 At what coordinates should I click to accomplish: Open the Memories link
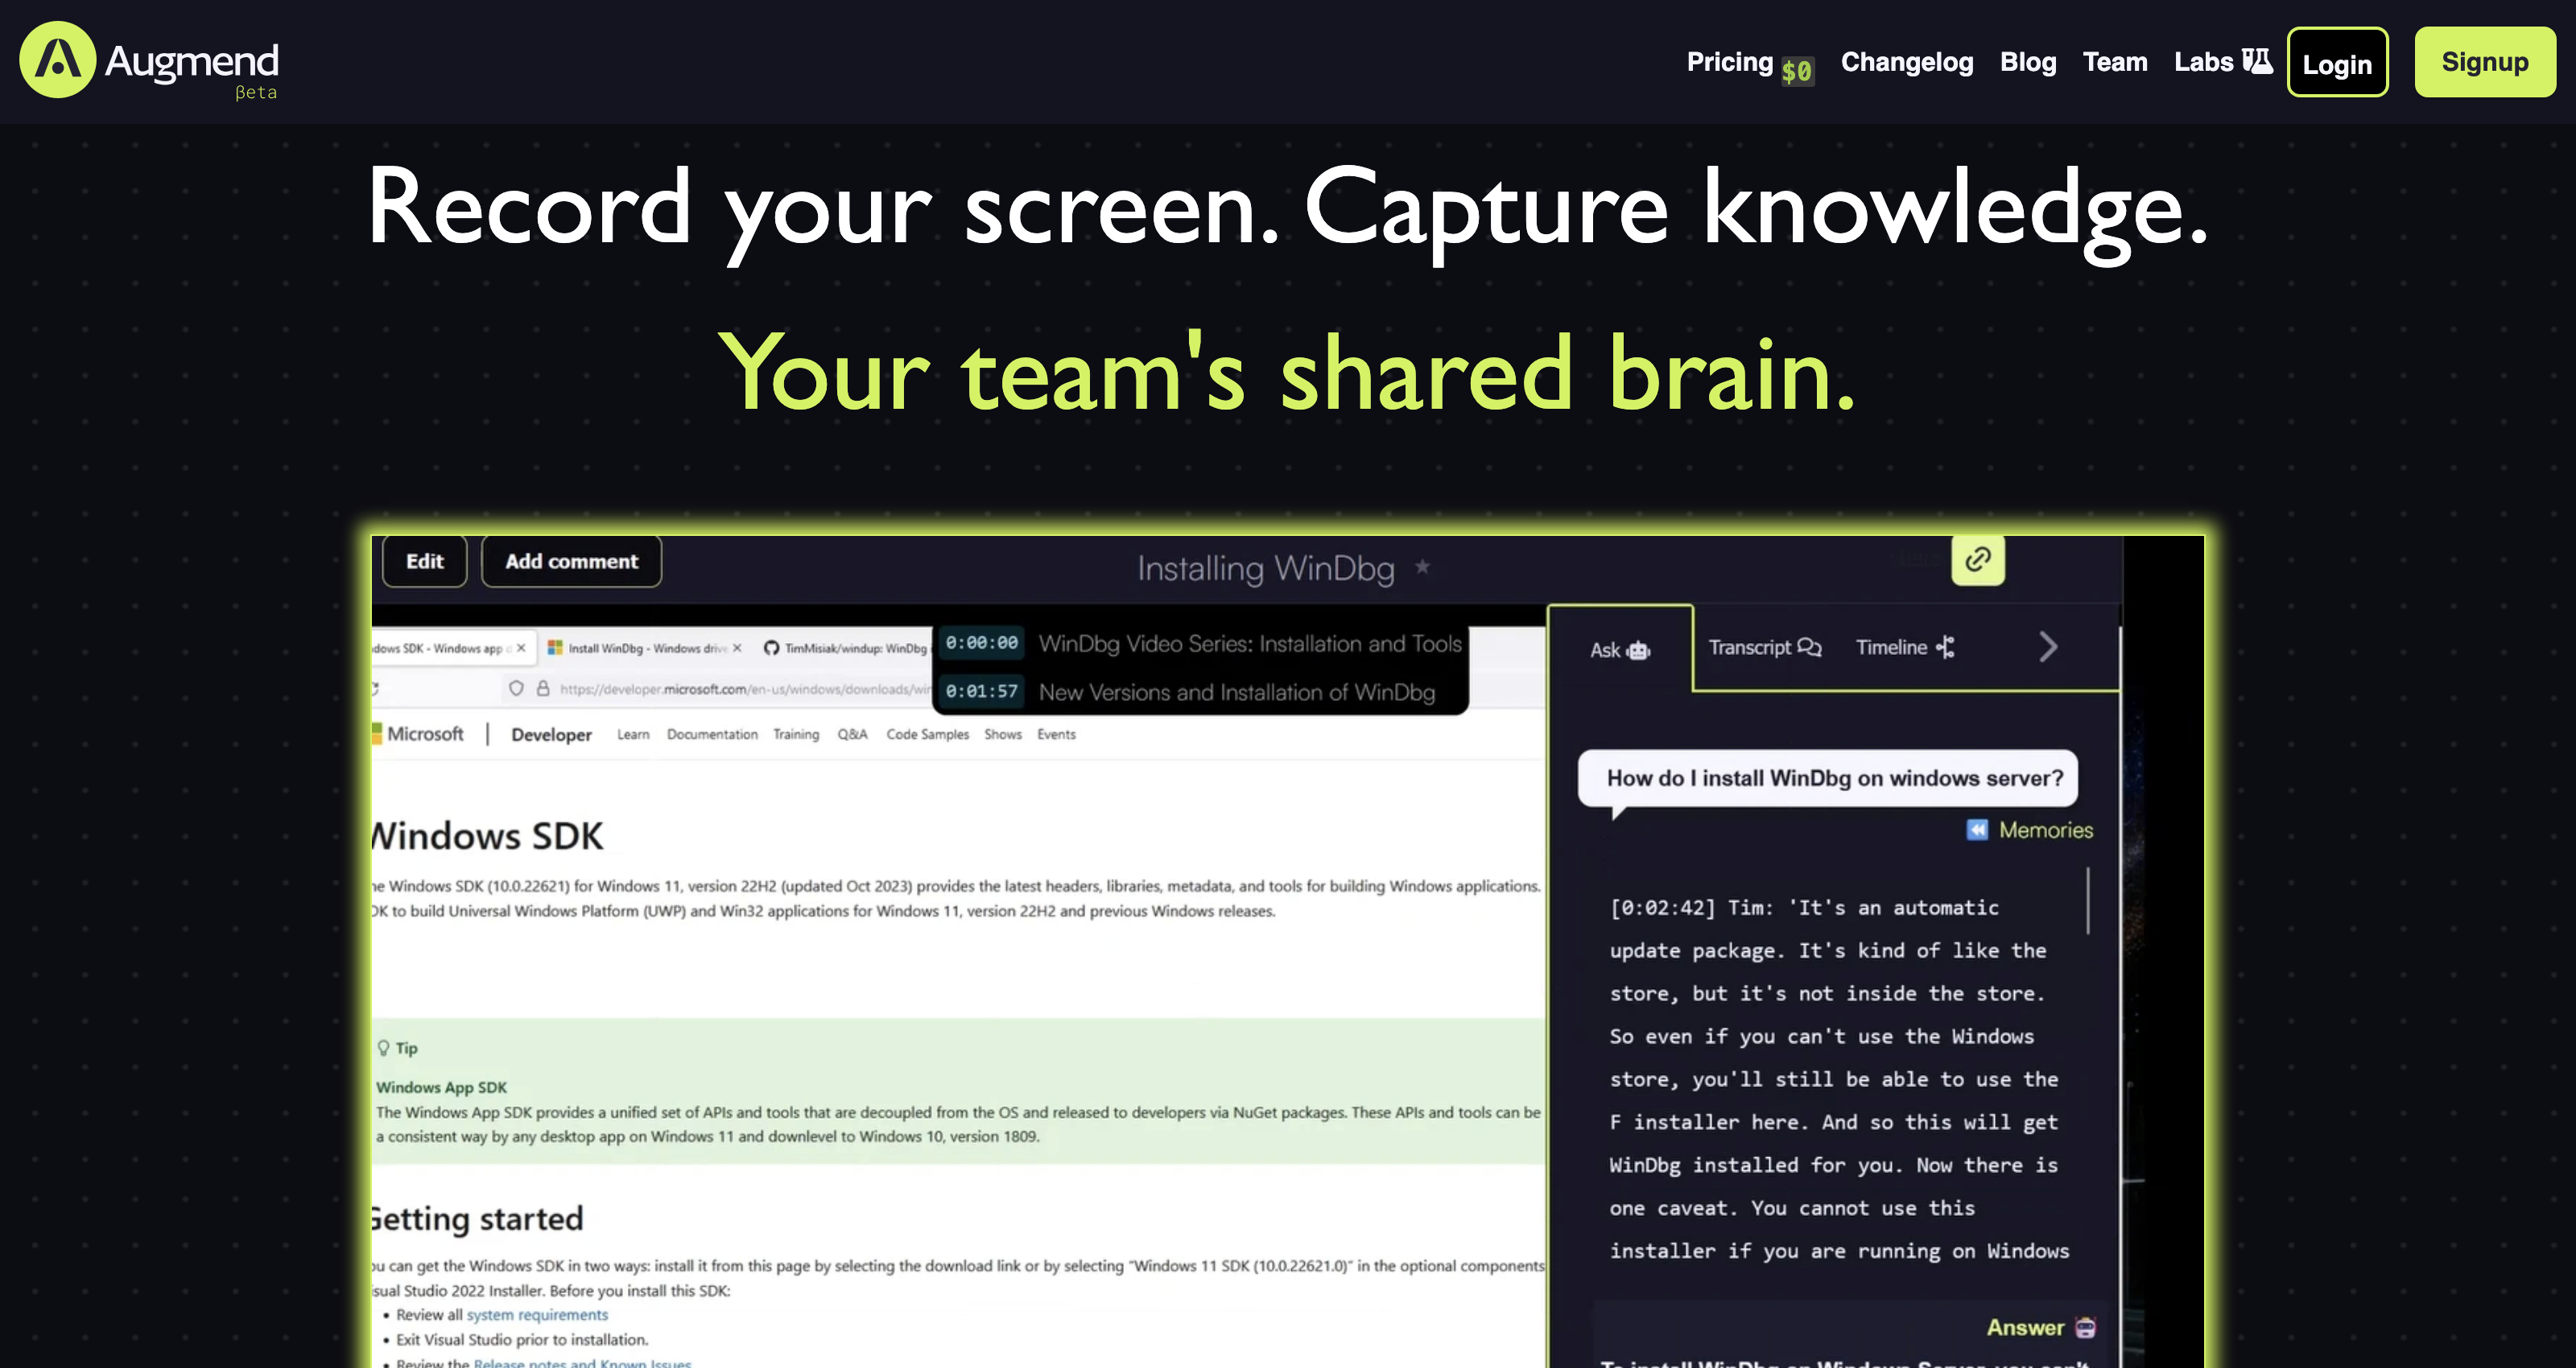pyautogui.click(x=2045, y=830)
